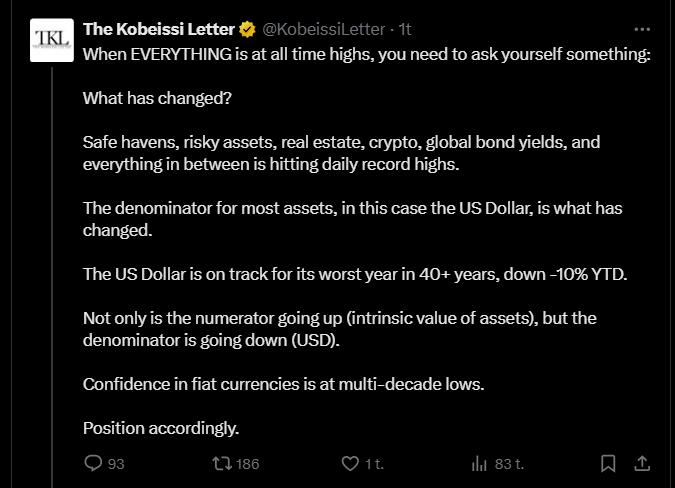Open the @KobeissiLetter handle link
This screenshot has height=488, width=675.
(x=323, y=30)
